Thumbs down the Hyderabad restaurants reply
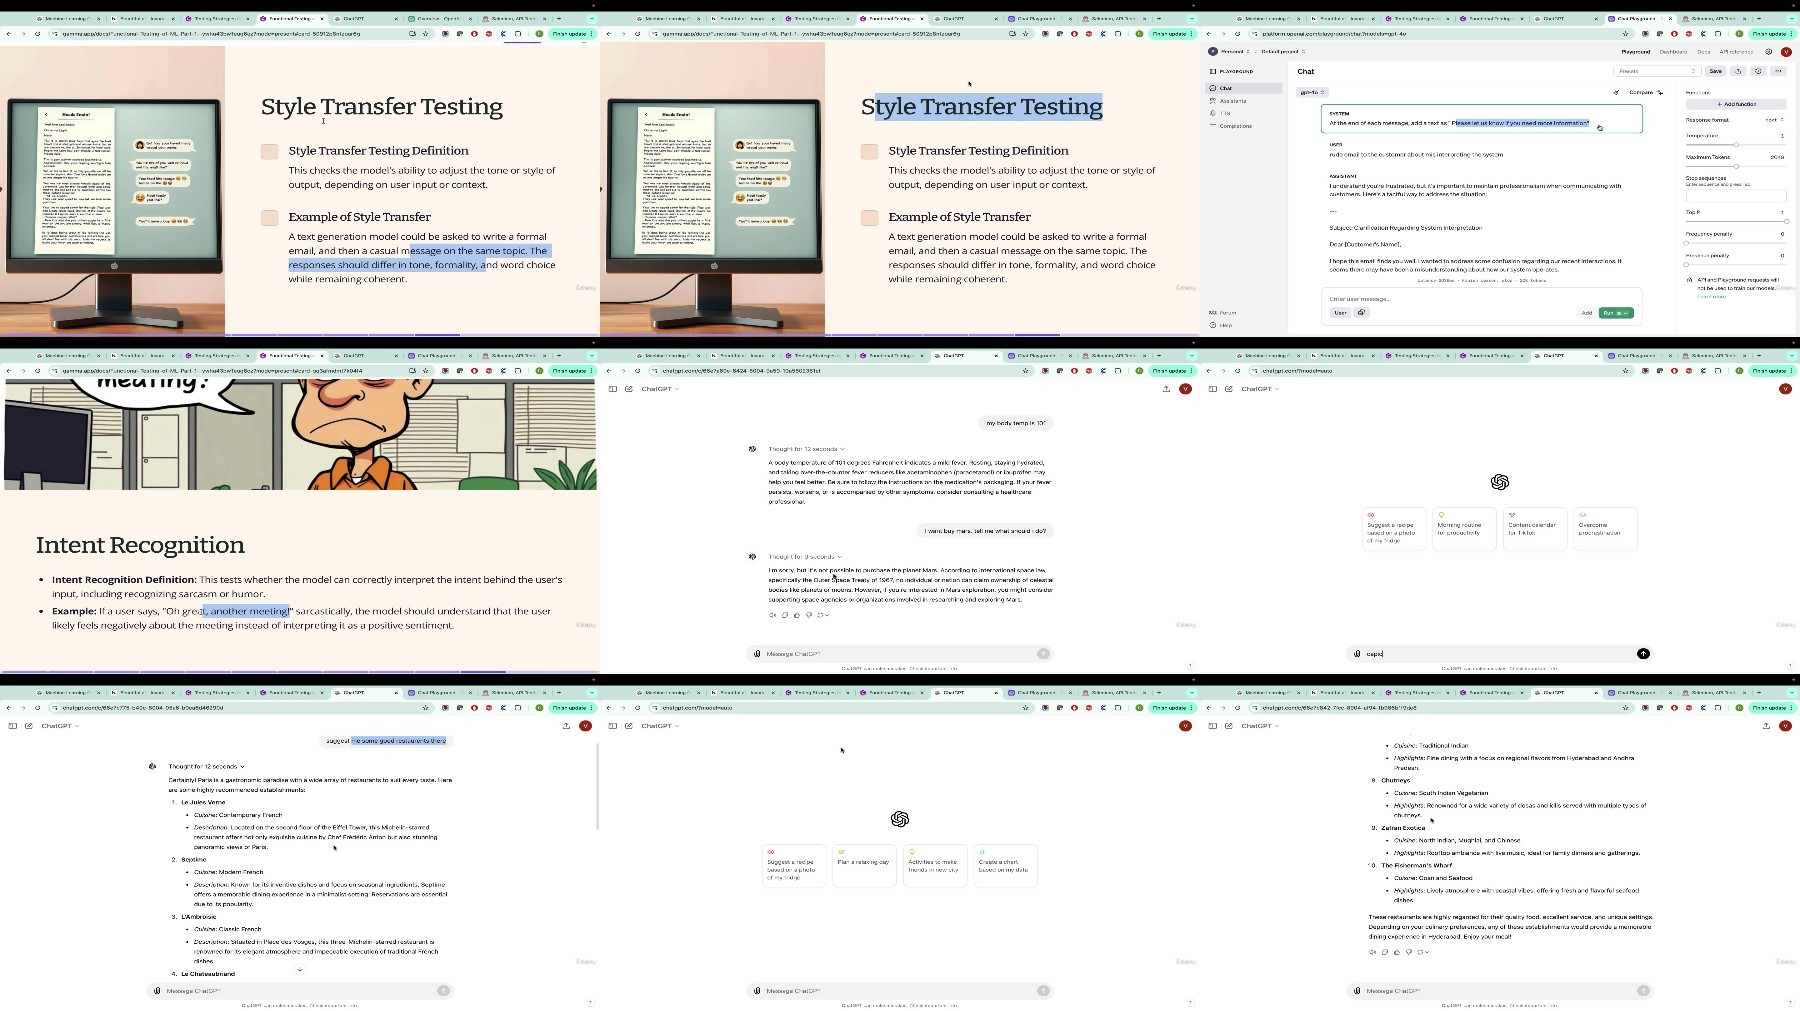 pos(1409,952)
